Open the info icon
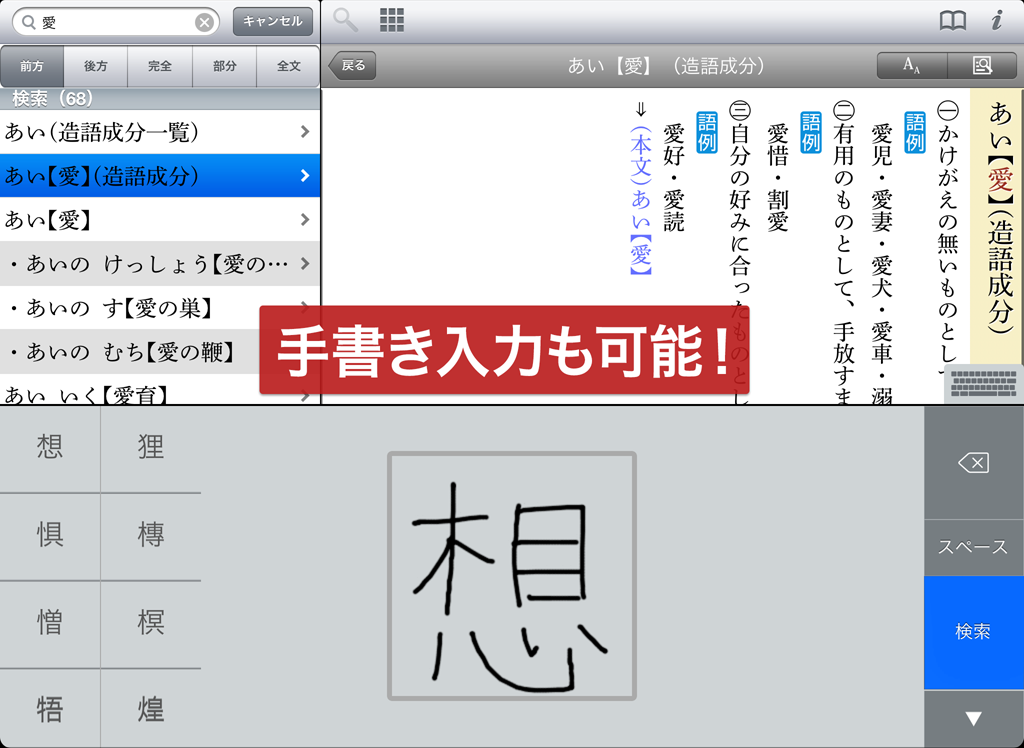 (997, 21)
